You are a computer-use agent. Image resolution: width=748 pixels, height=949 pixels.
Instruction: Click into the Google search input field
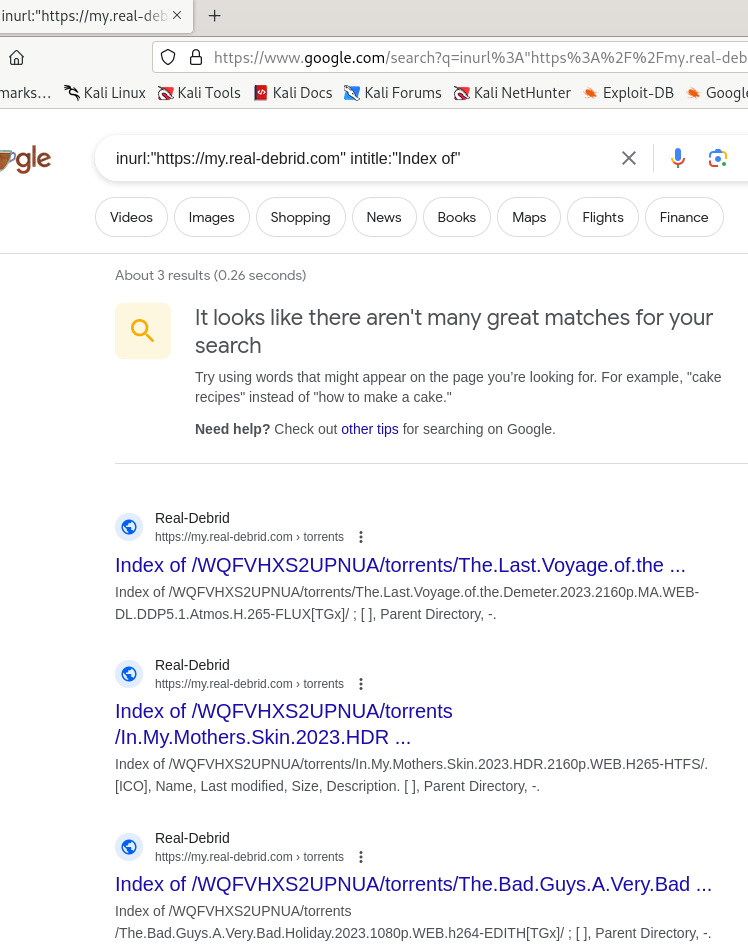point(350,158)
